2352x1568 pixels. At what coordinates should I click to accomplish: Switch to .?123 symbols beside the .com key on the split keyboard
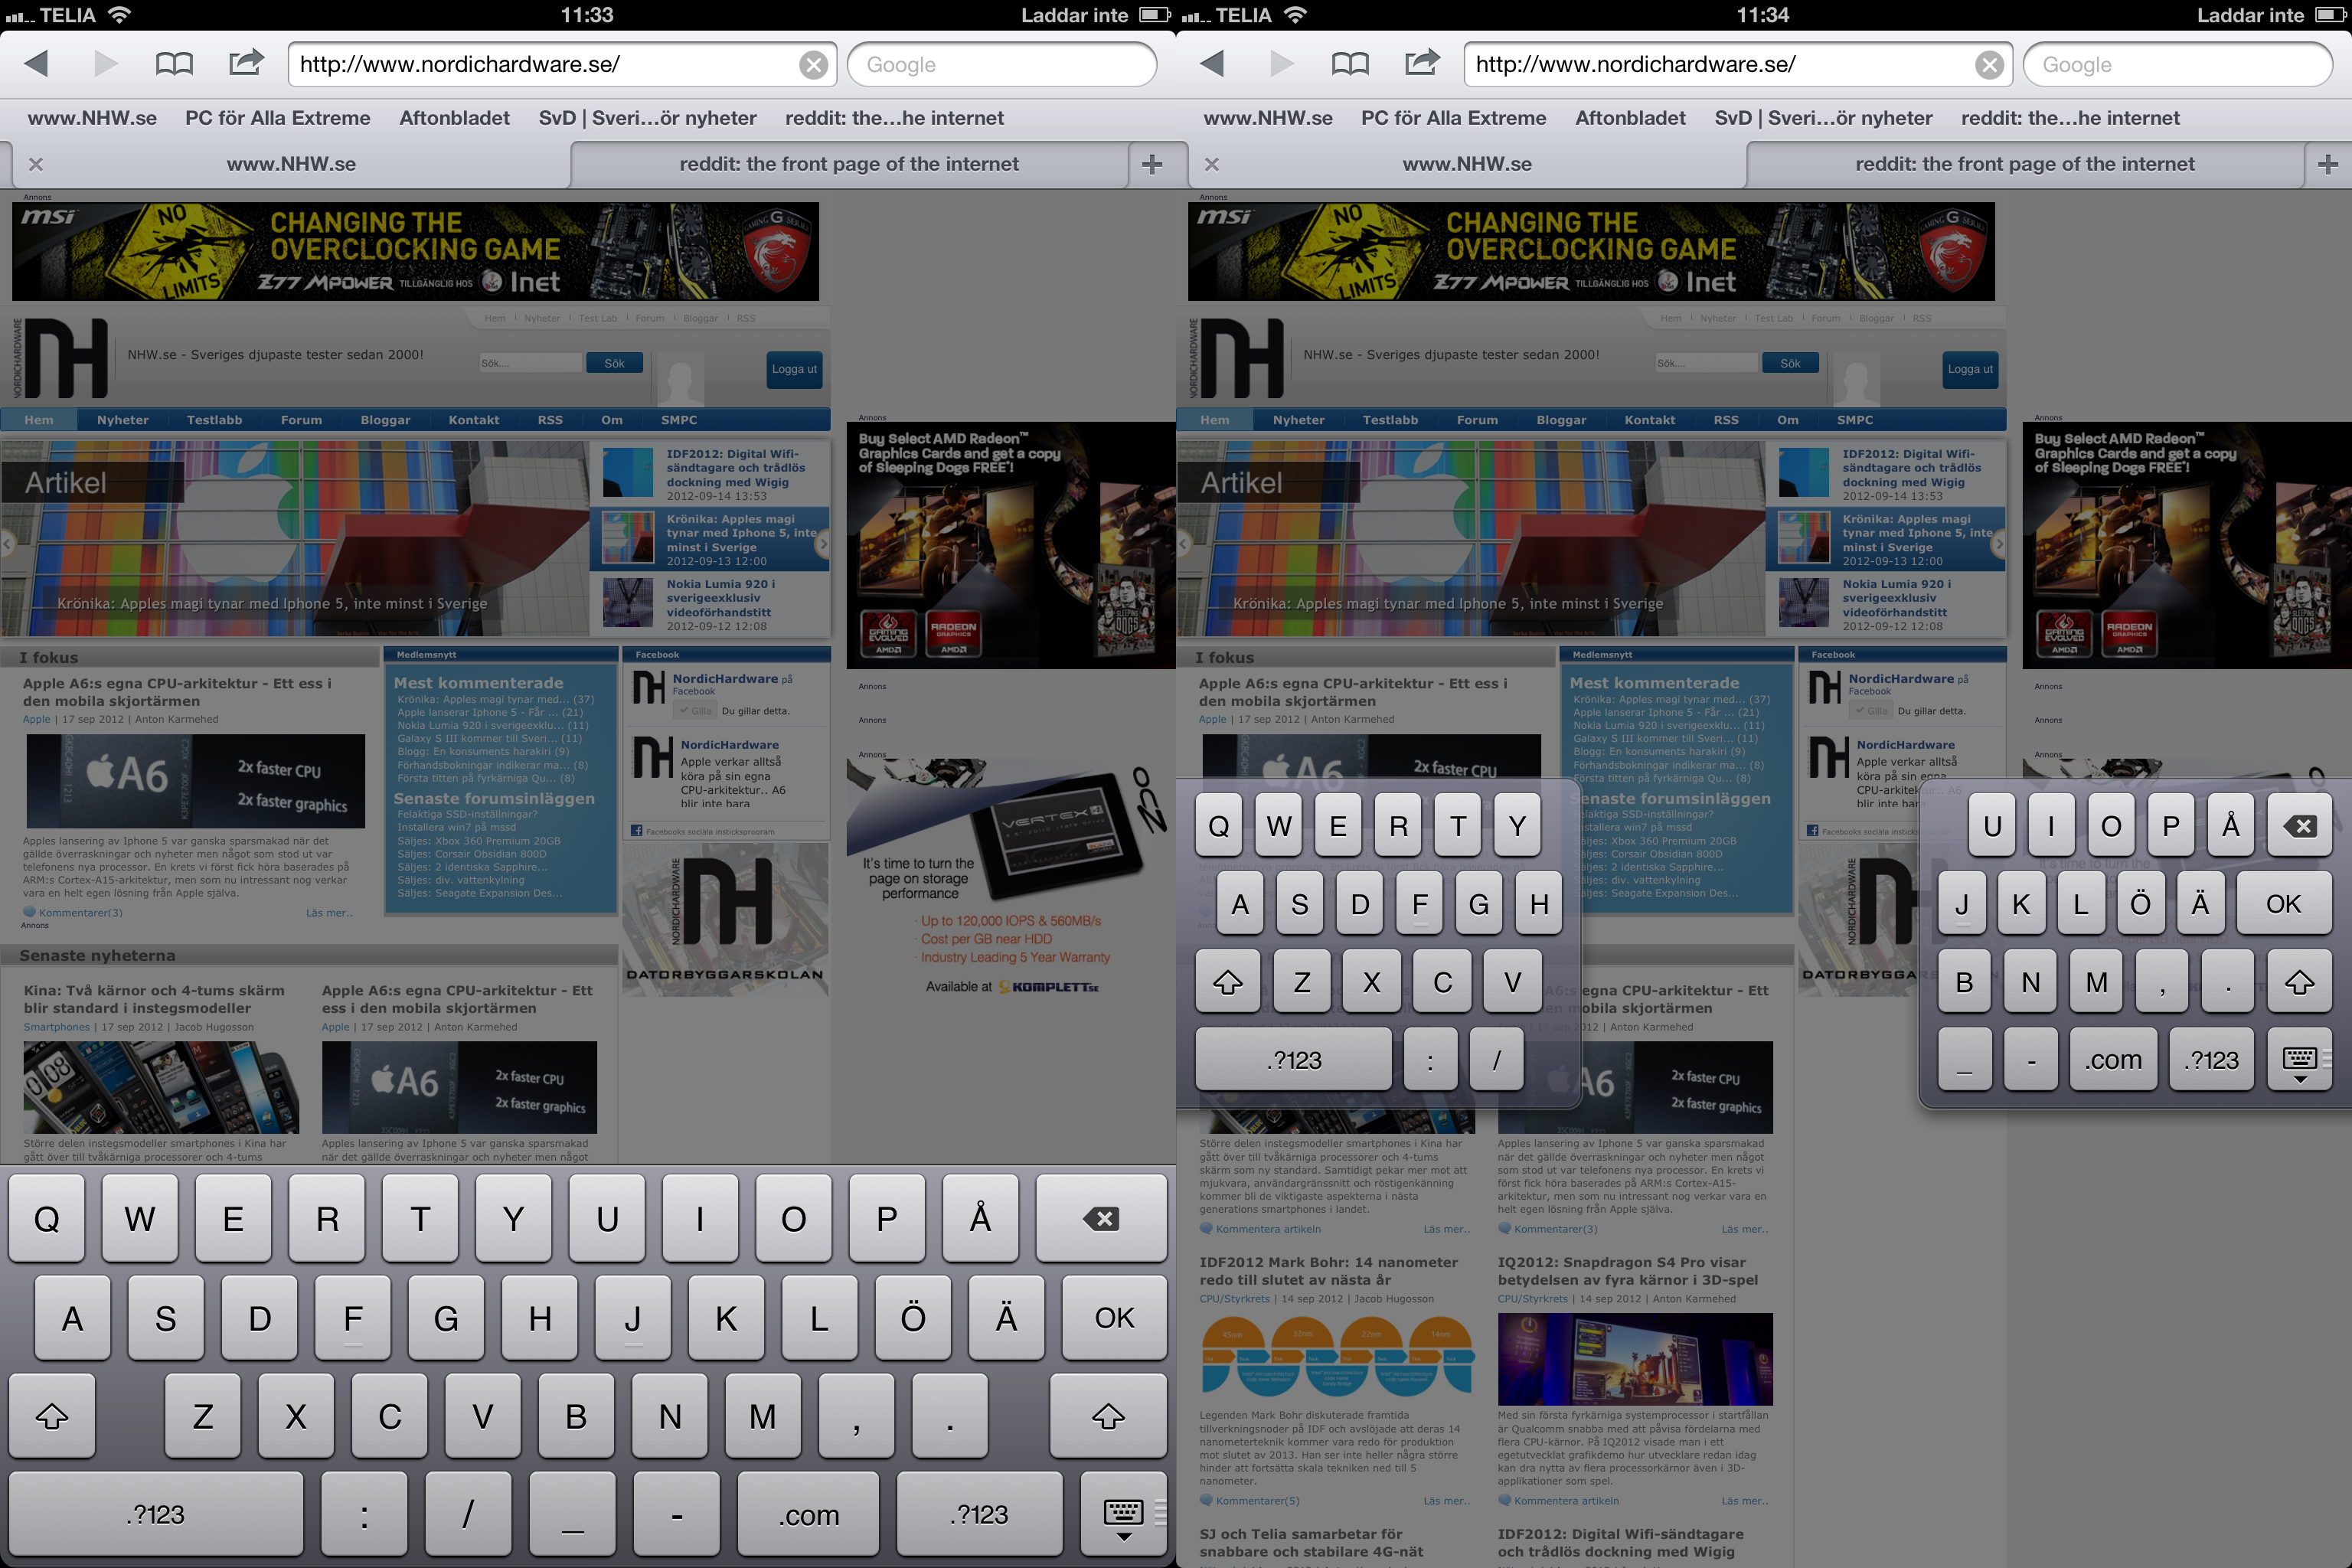coord(2211,1060)
